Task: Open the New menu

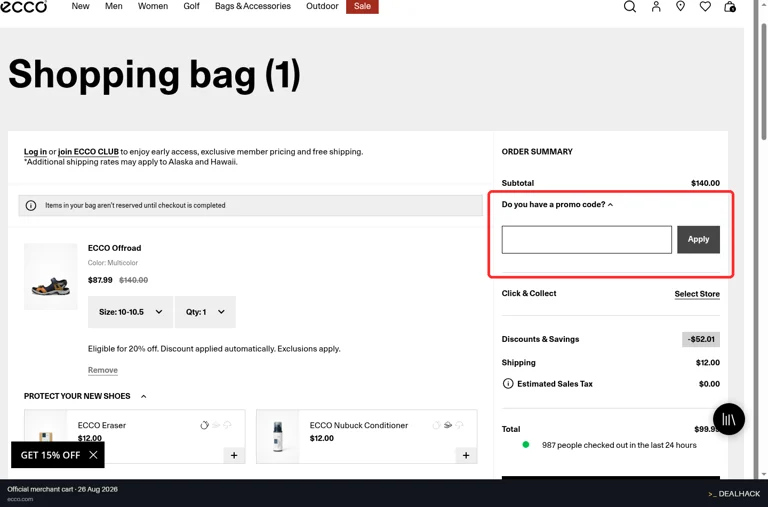Action: (80, 6)
